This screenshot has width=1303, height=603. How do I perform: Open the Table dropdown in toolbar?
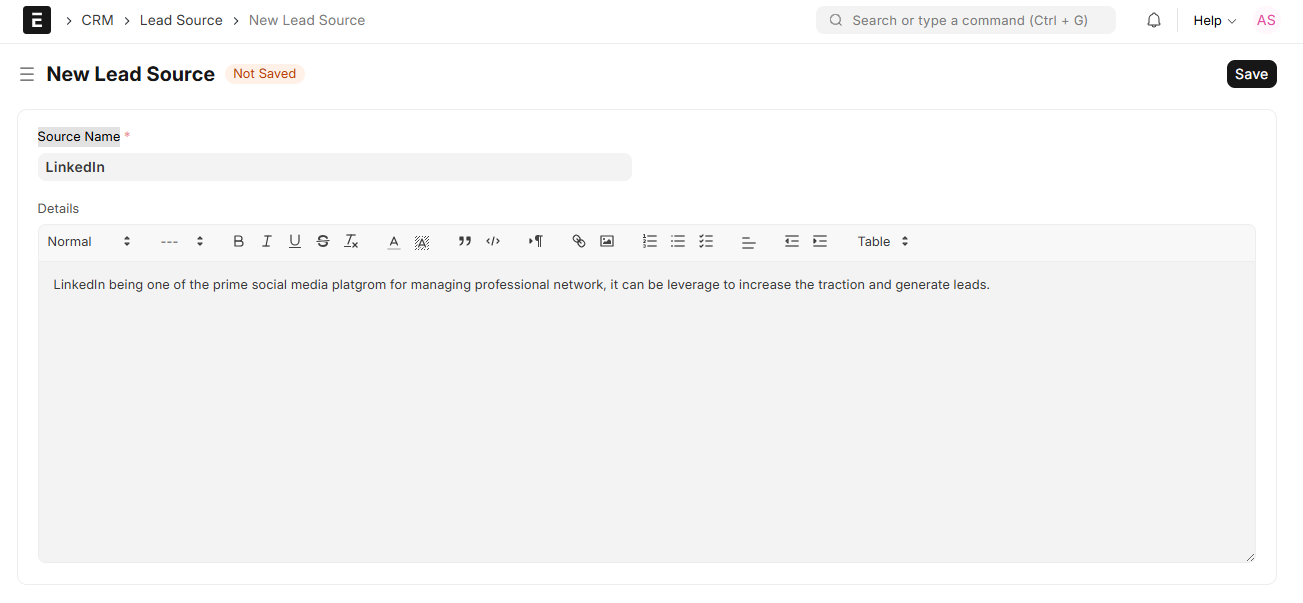click(884, 241)
